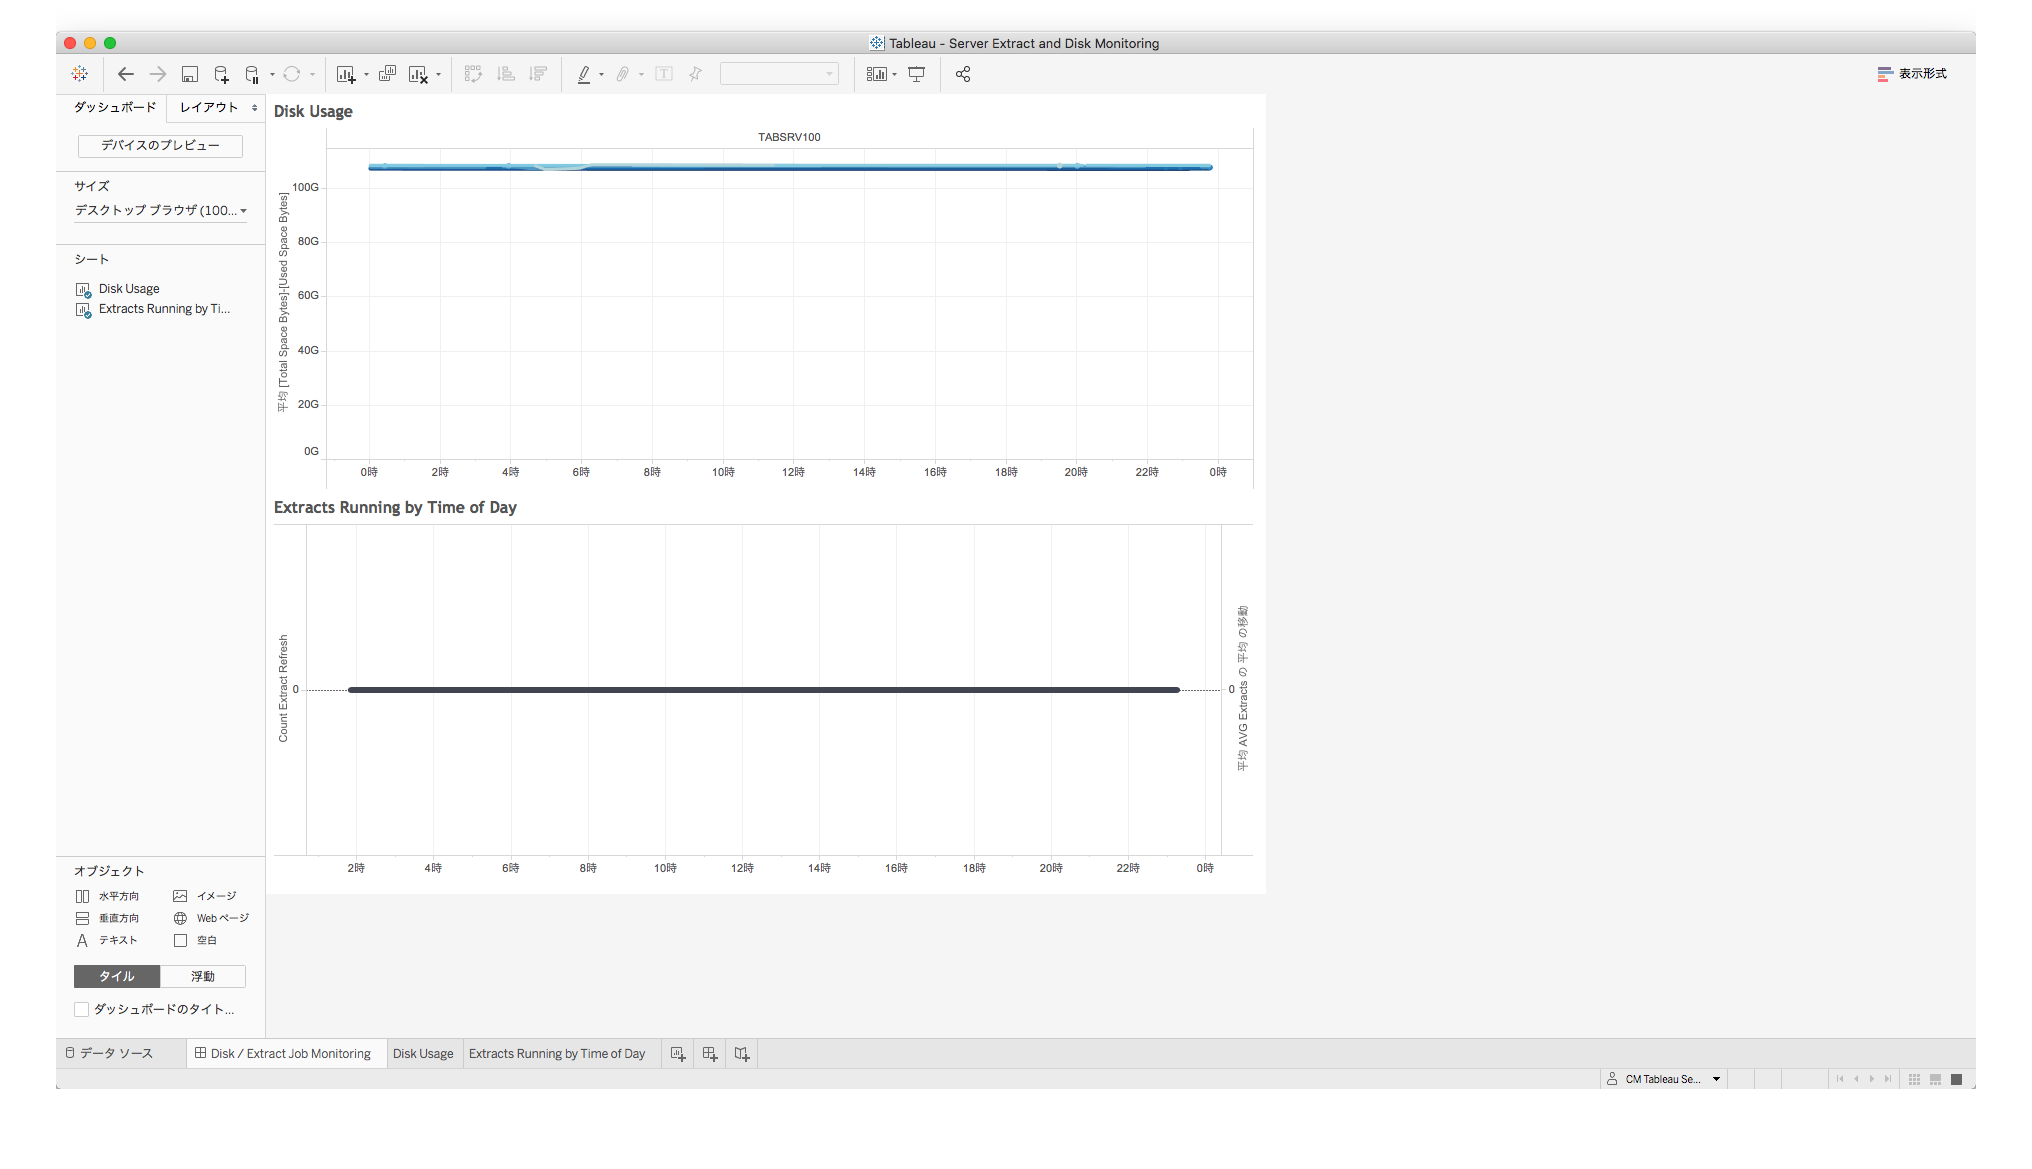Switch to the レイアウト tab

pyautogui.click(x=209, y=108)
